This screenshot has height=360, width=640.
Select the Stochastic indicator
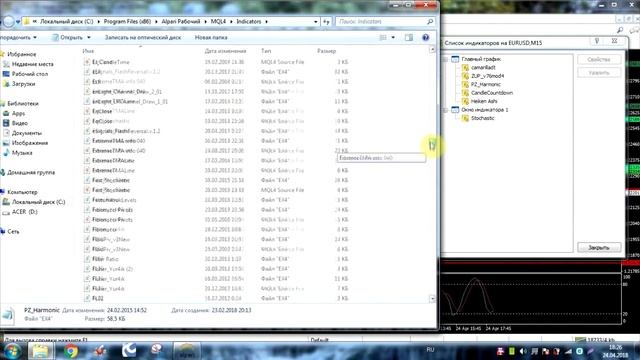point(482,118)
